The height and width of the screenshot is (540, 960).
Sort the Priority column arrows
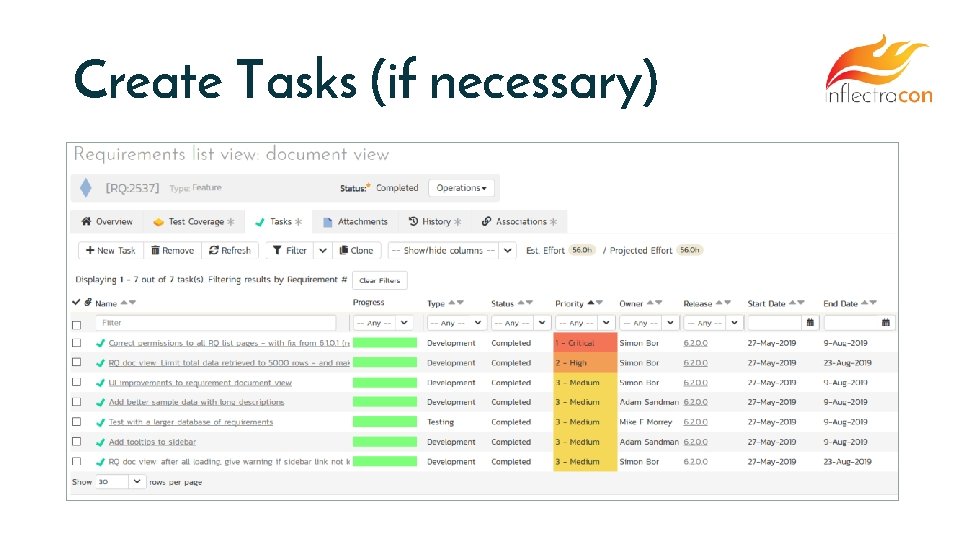595,302
